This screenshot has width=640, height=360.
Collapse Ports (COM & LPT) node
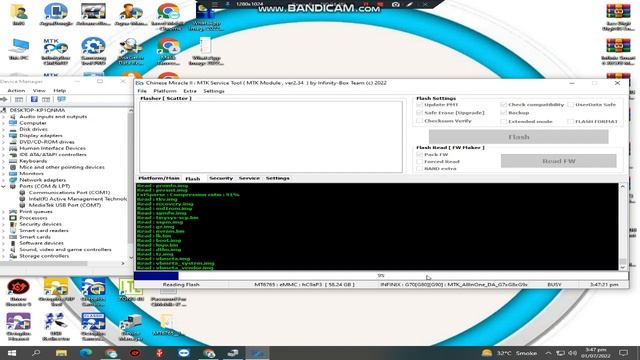coord(4,186)
